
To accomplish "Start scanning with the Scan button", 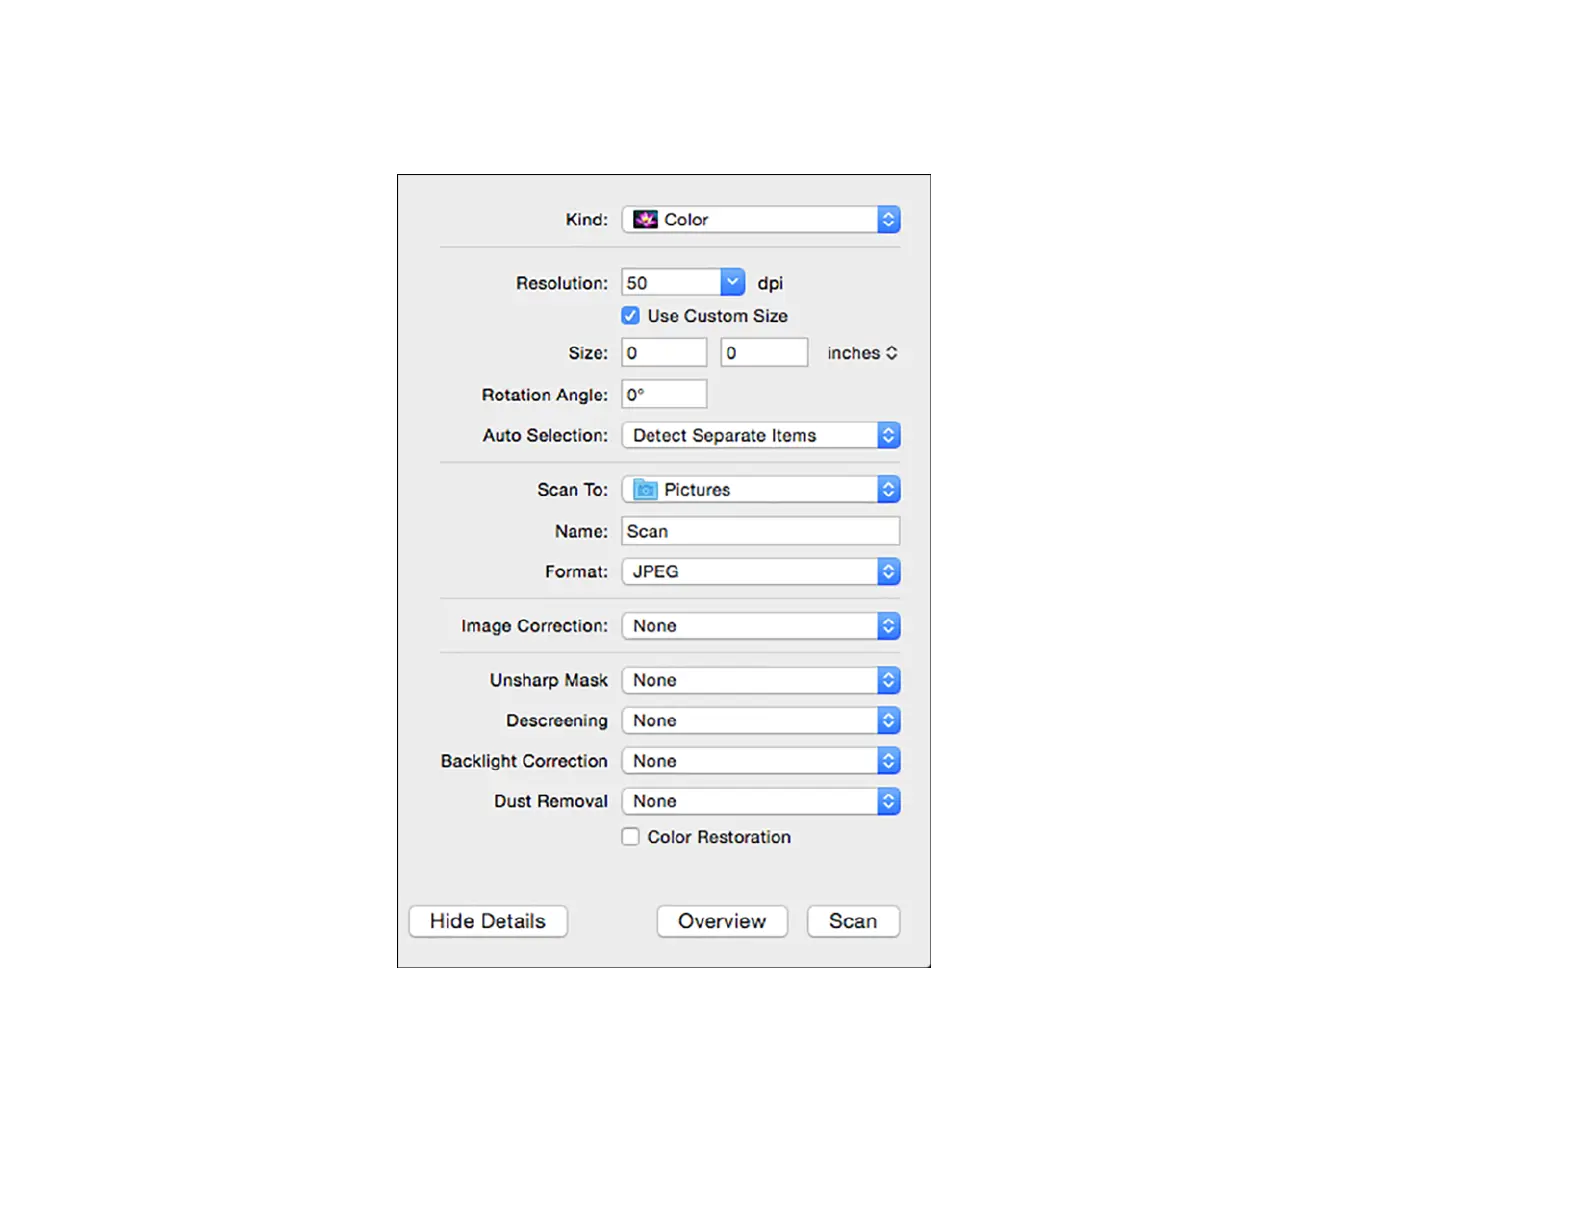I will tap(853, 921).
